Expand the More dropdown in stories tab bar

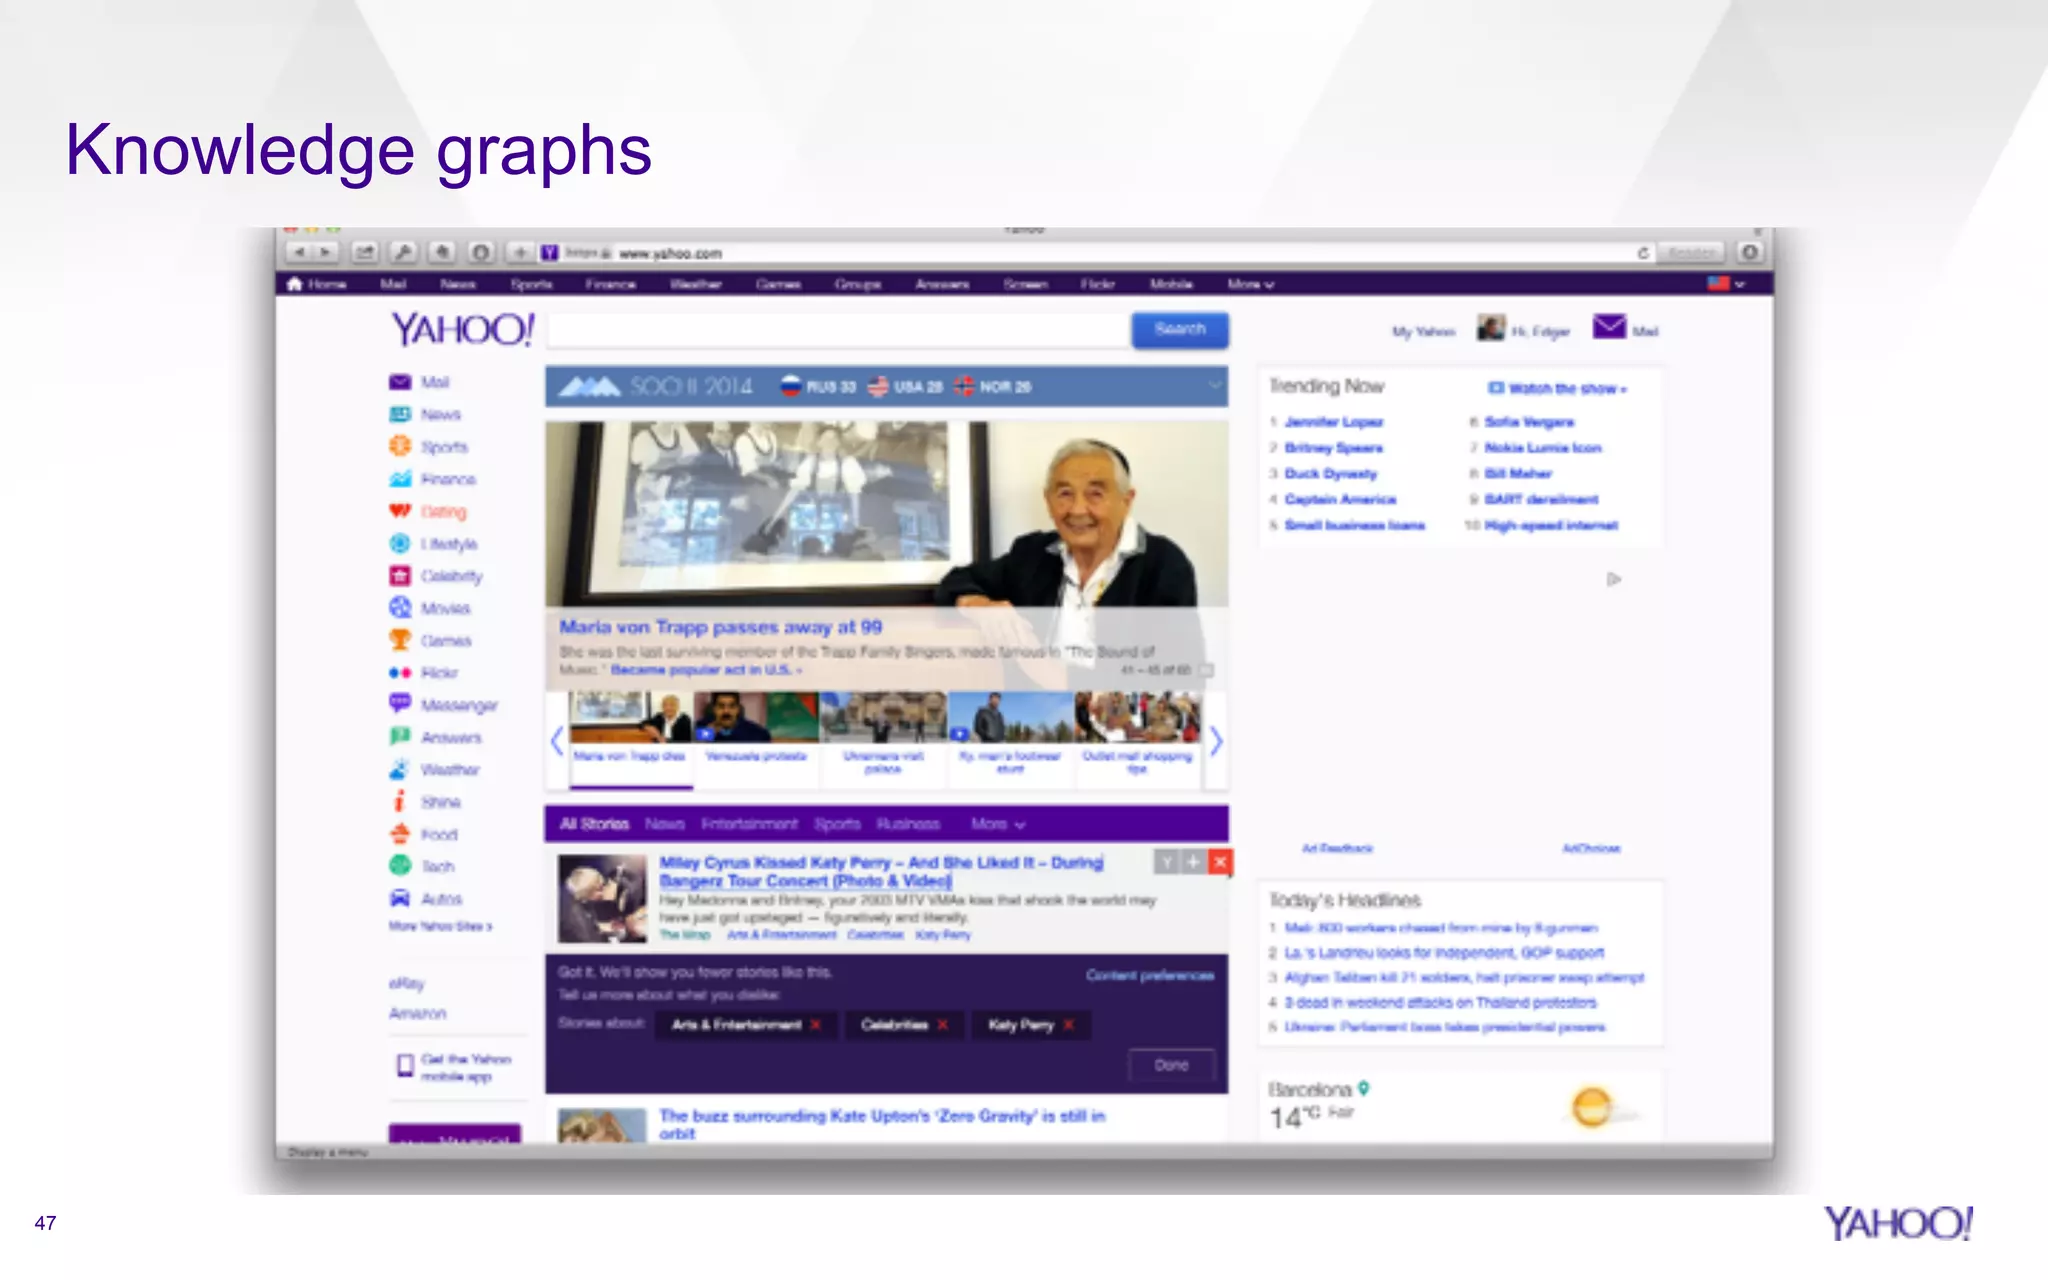pyautogui.click(x=998, y=824)
